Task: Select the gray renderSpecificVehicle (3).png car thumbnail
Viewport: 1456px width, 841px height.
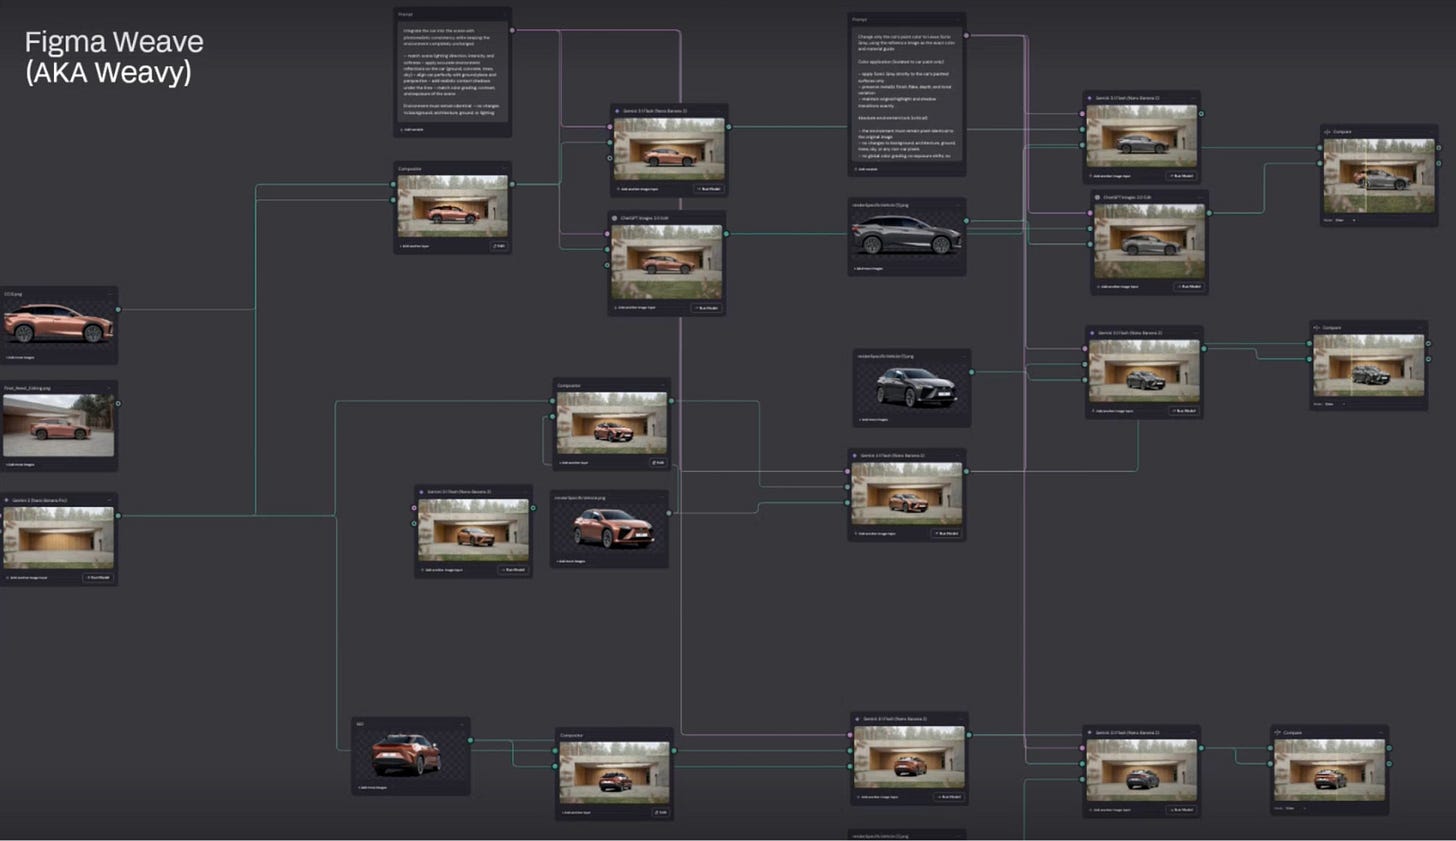Action: click(x=906, y=236)
